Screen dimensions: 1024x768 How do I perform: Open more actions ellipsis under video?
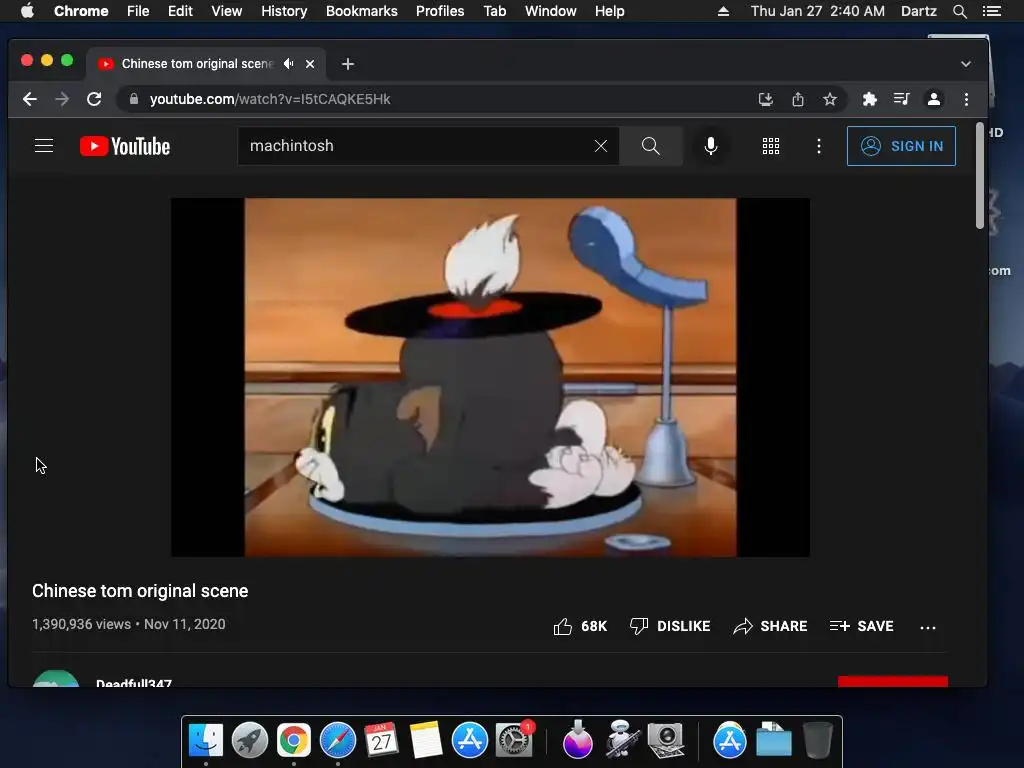927,628
